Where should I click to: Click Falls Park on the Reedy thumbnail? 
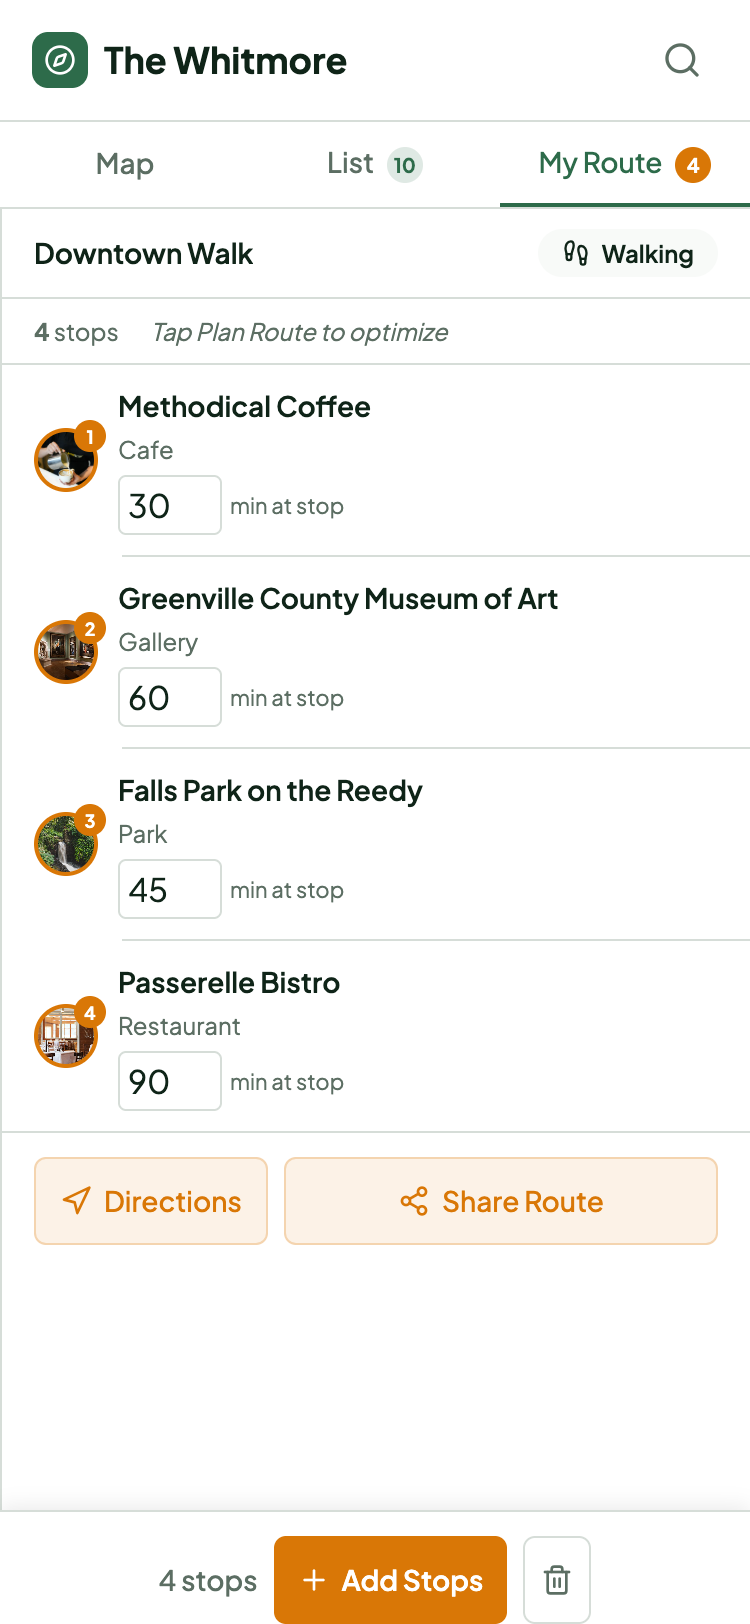[x=66, y=844]
